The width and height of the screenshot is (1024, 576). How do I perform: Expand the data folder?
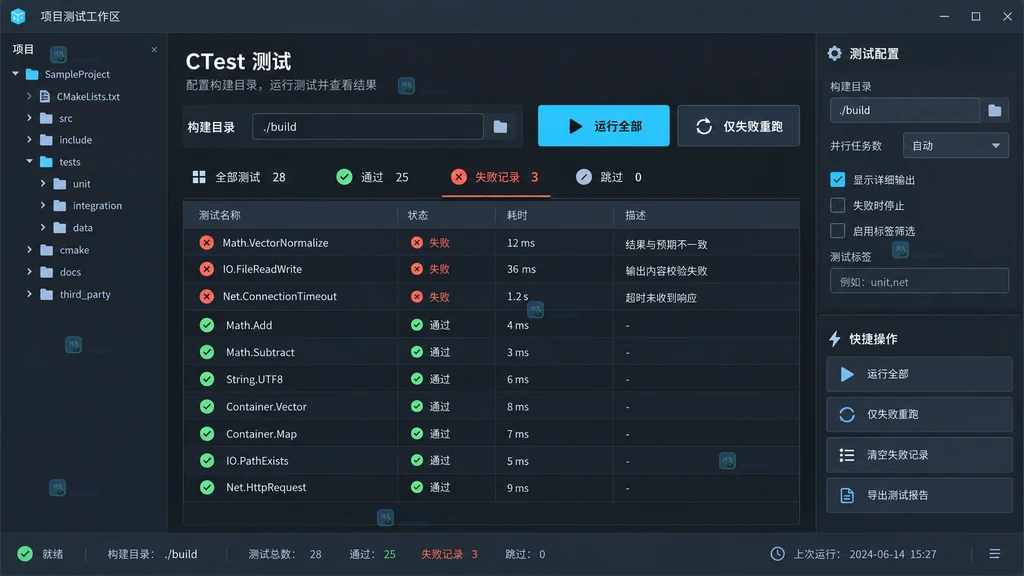tap(43, 228)
